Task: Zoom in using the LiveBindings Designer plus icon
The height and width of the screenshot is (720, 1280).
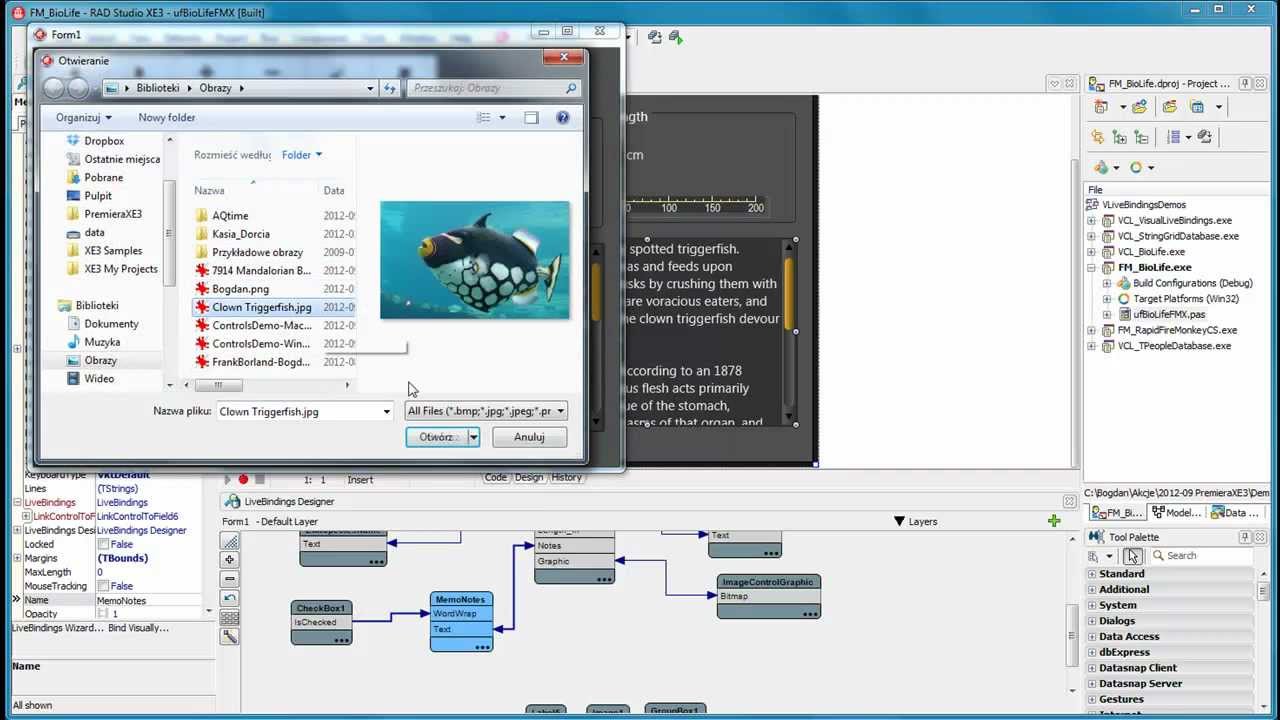Action: pos(230,560)
